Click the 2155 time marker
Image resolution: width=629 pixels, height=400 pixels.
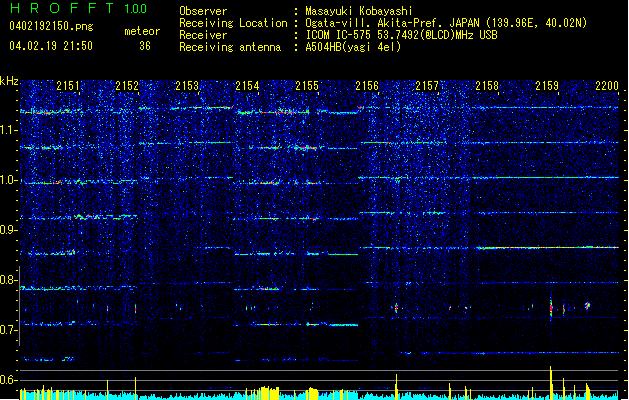[307, 86]
